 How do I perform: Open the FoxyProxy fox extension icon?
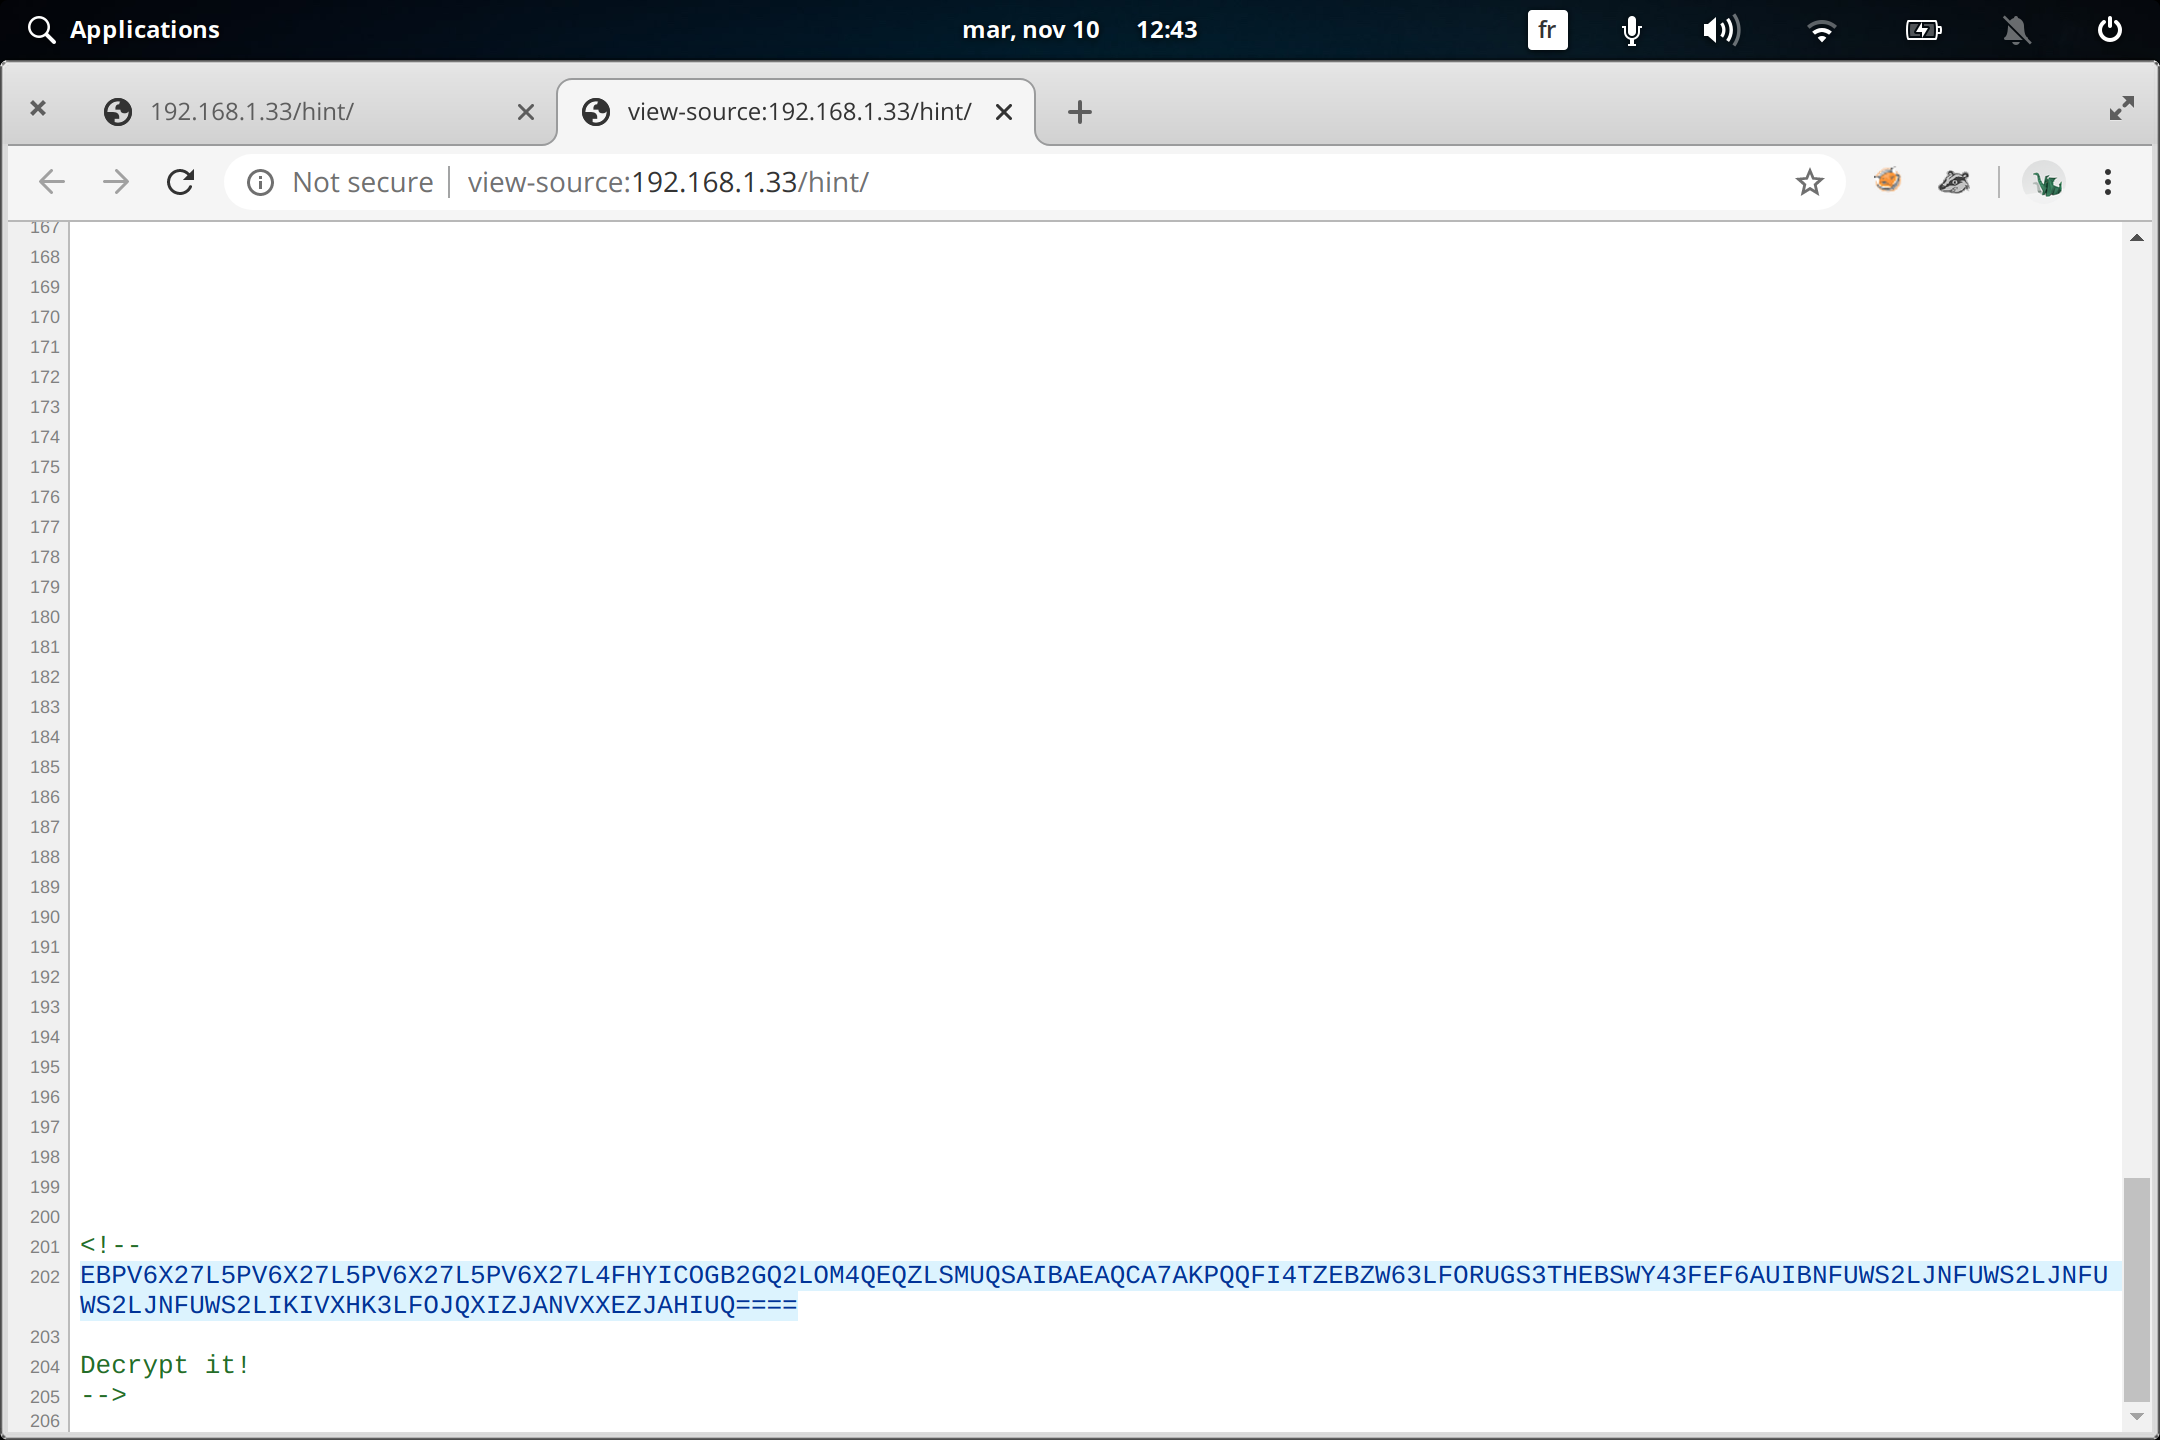click(1888, 181)
